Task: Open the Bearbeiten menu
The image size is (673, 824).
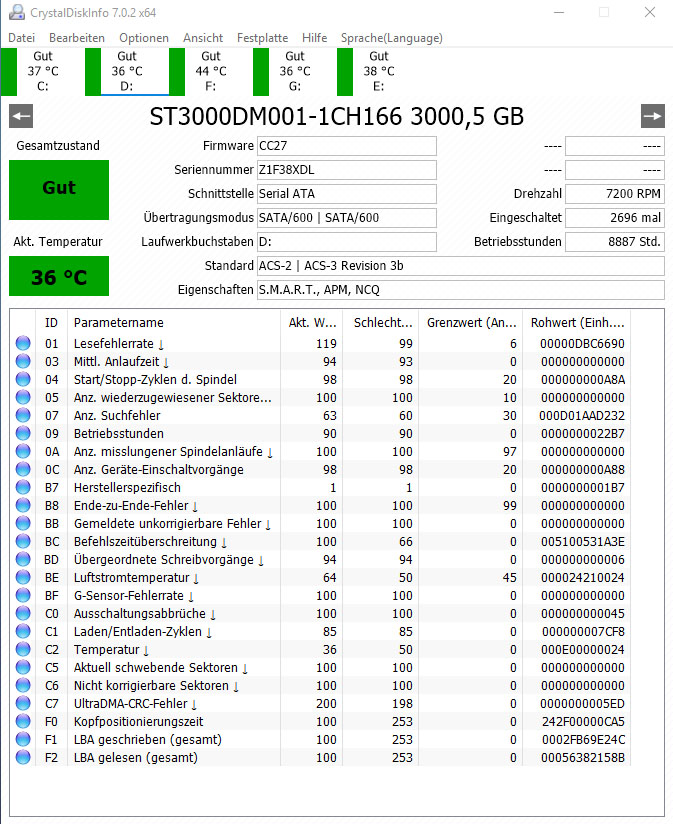Action: pyautogui.click(x=77, y=38)
